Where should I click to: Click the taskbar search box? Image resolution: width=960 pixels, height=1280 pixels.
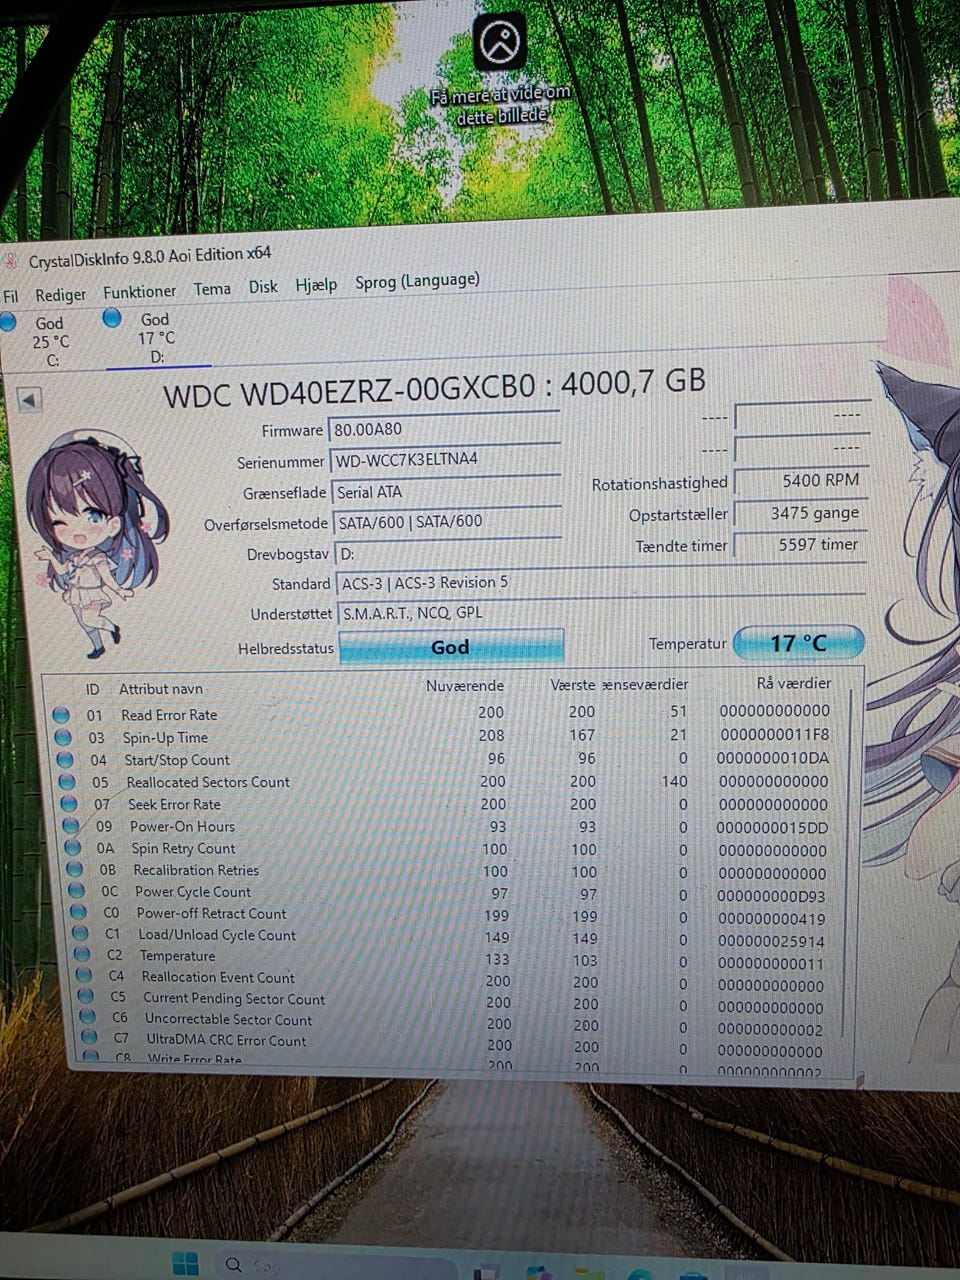coord(335,1265)
